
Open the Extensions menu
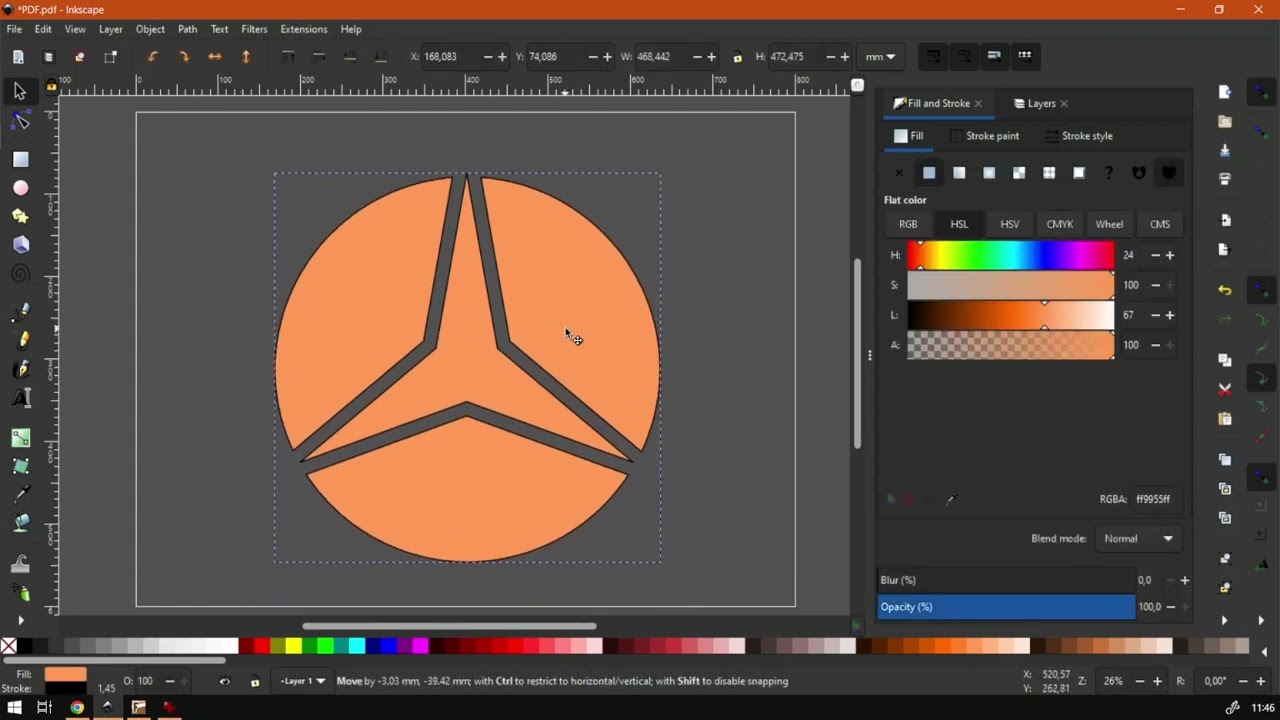click(x=303, y=29)
